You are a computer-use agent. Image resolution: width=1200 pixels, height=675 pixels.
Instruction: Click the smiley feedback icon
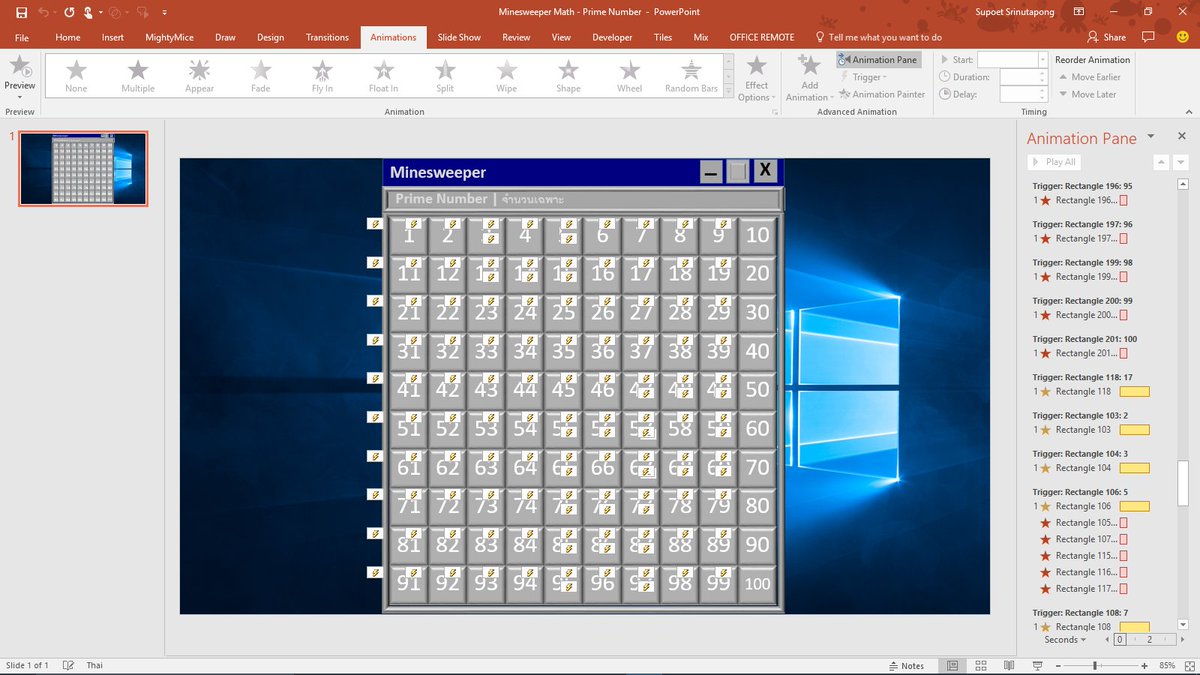tap(1182, 37)
